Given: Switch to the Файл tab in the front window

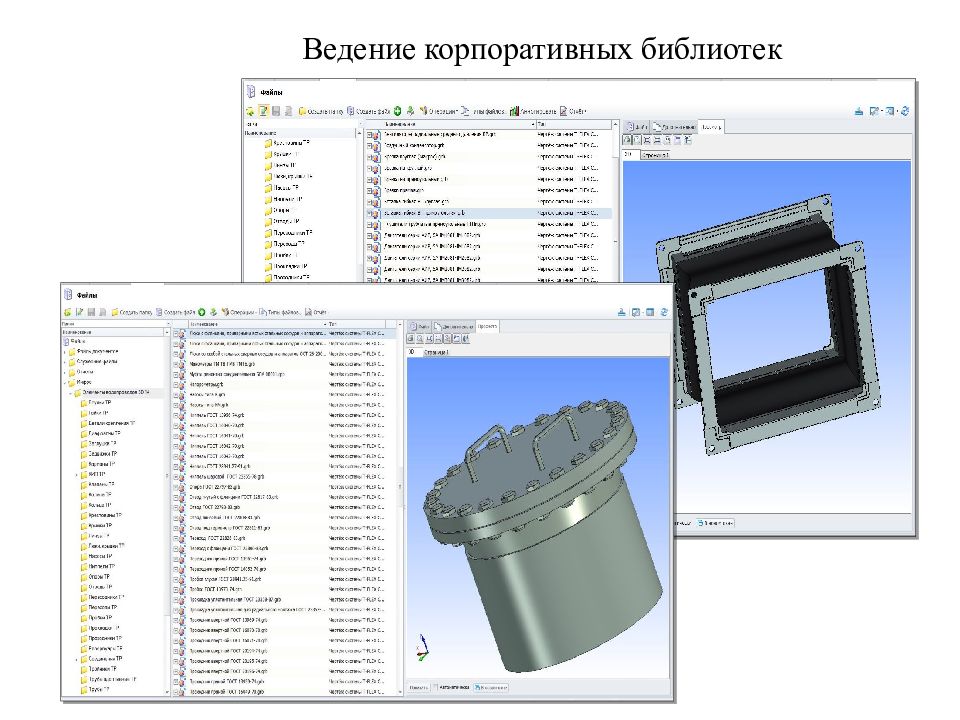Looking at the screenshot, I should tap(420, 327).
